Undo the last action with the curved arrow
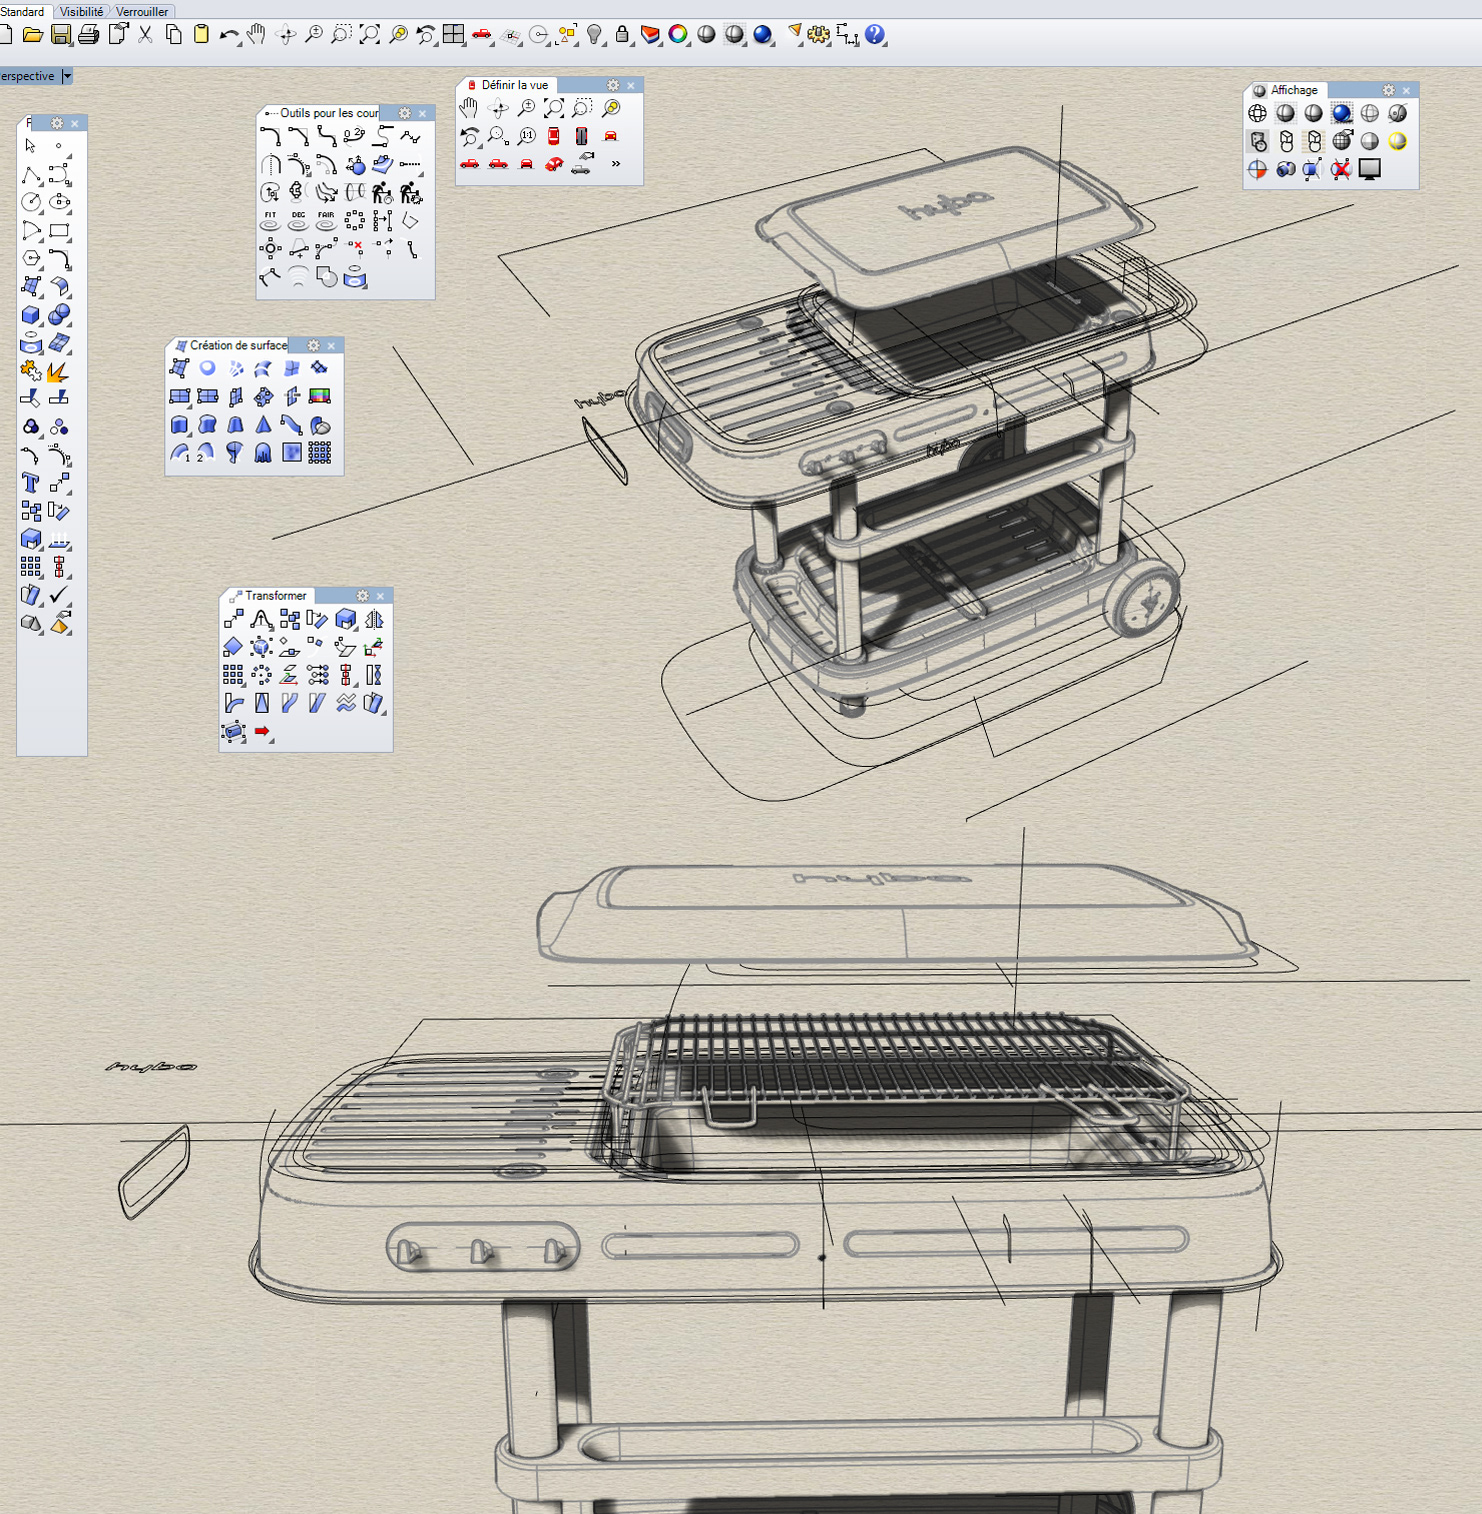 click(x=229, y=35)
